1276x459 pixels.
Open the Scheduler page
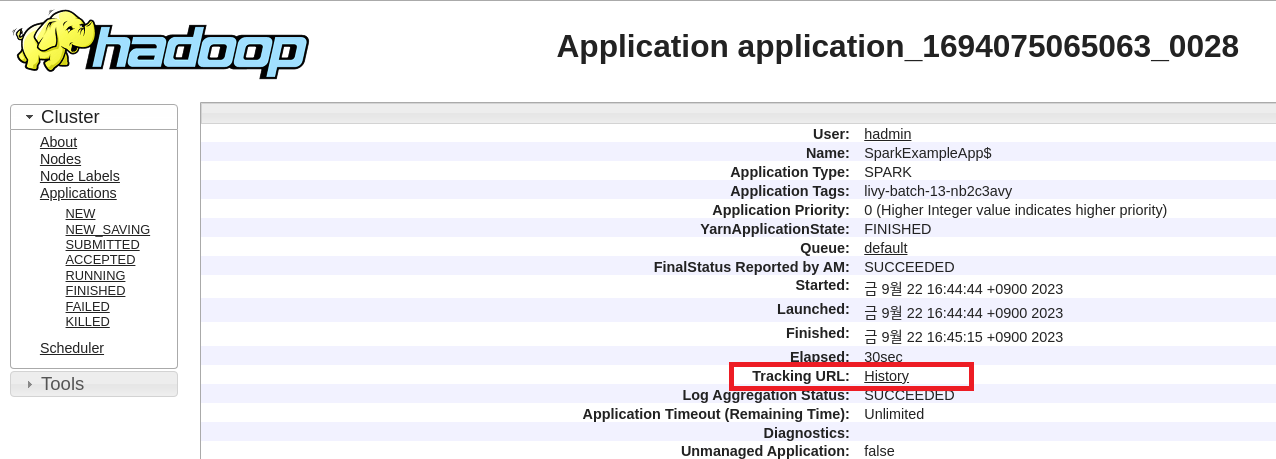tap(72, 348)
